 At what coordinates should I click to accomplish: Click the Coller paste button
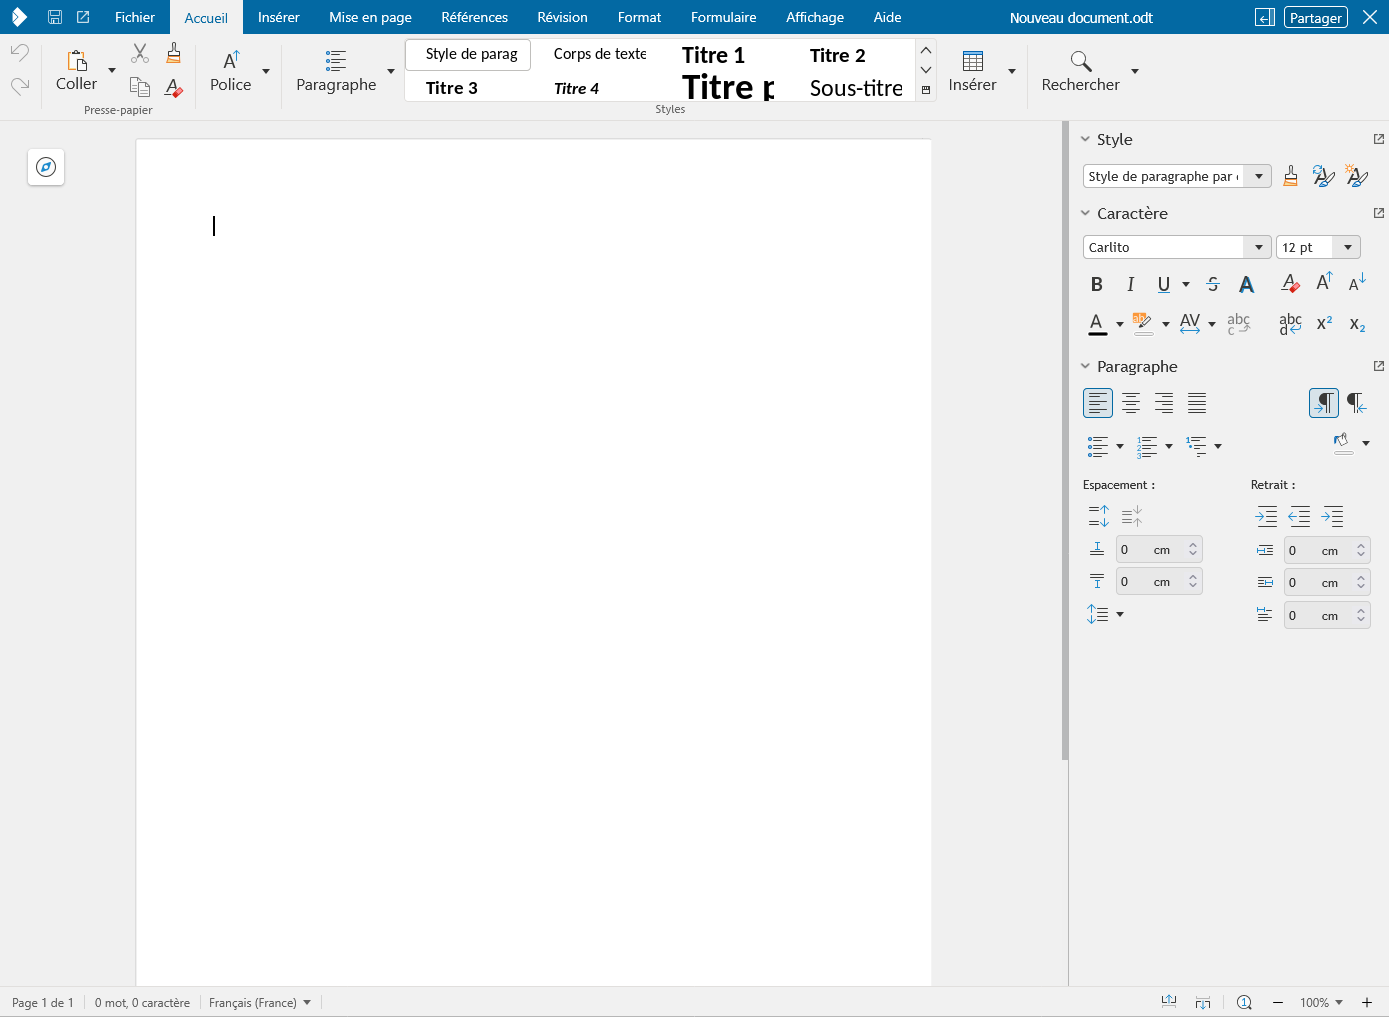pos(77,71)
